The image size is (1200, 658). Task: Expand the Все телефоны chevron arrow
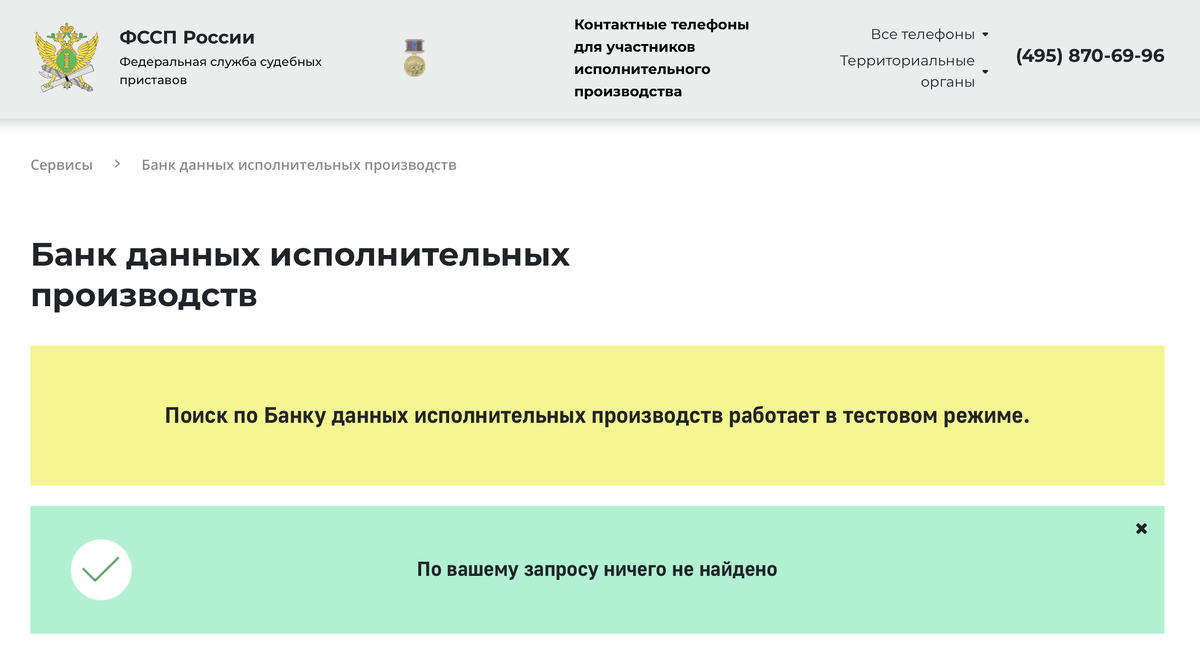click(987, 33)
